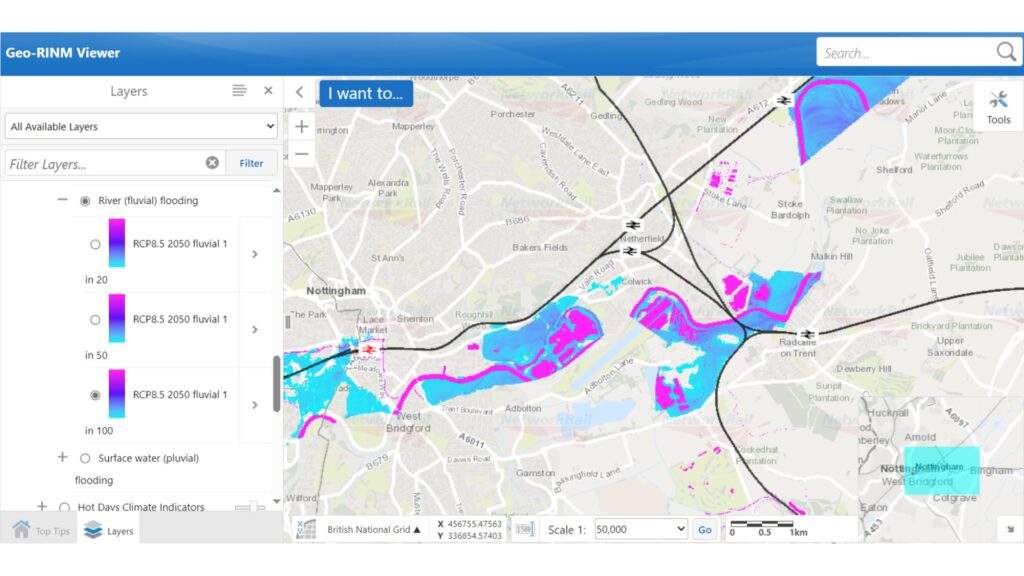Click the coordinates grid icon in status bar

(x=306, y=529)
